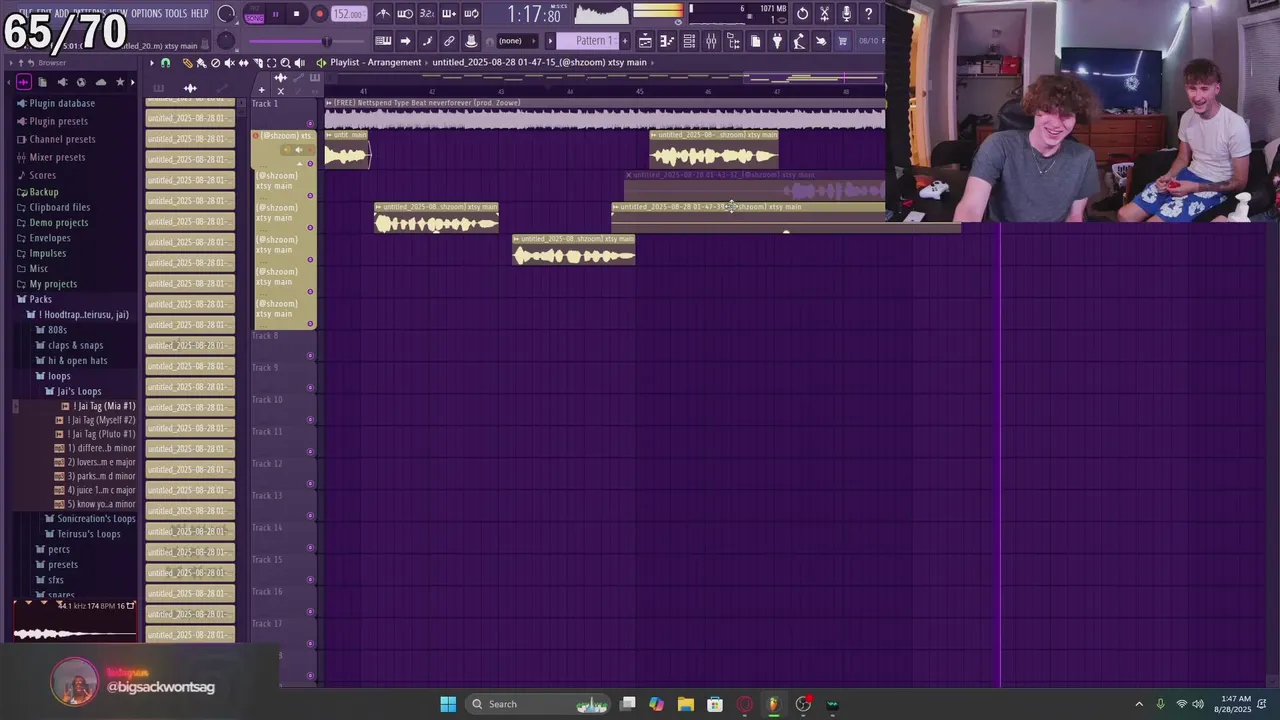1280x720 pixels.
Task: Click the song position slider handle
Action: [326, 41]
